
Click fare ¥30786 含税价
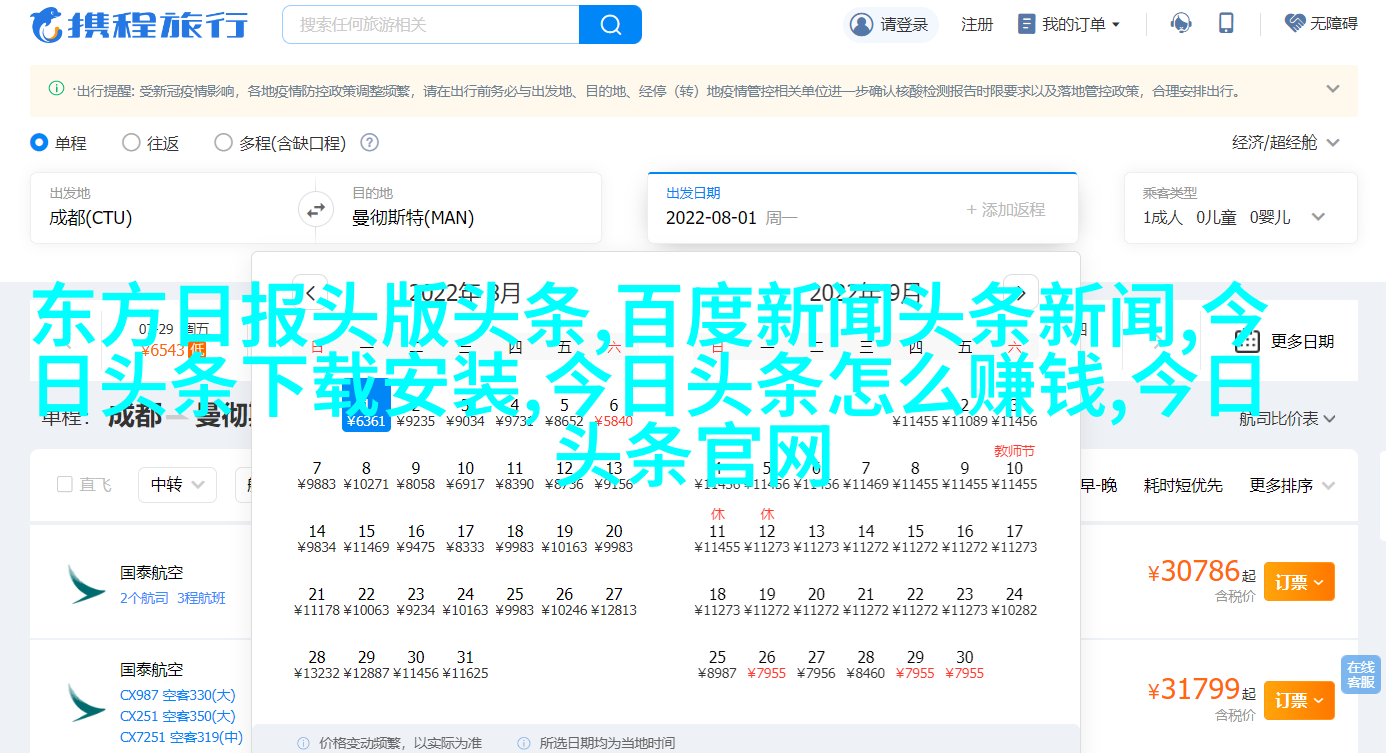[x=1201, y=579]
